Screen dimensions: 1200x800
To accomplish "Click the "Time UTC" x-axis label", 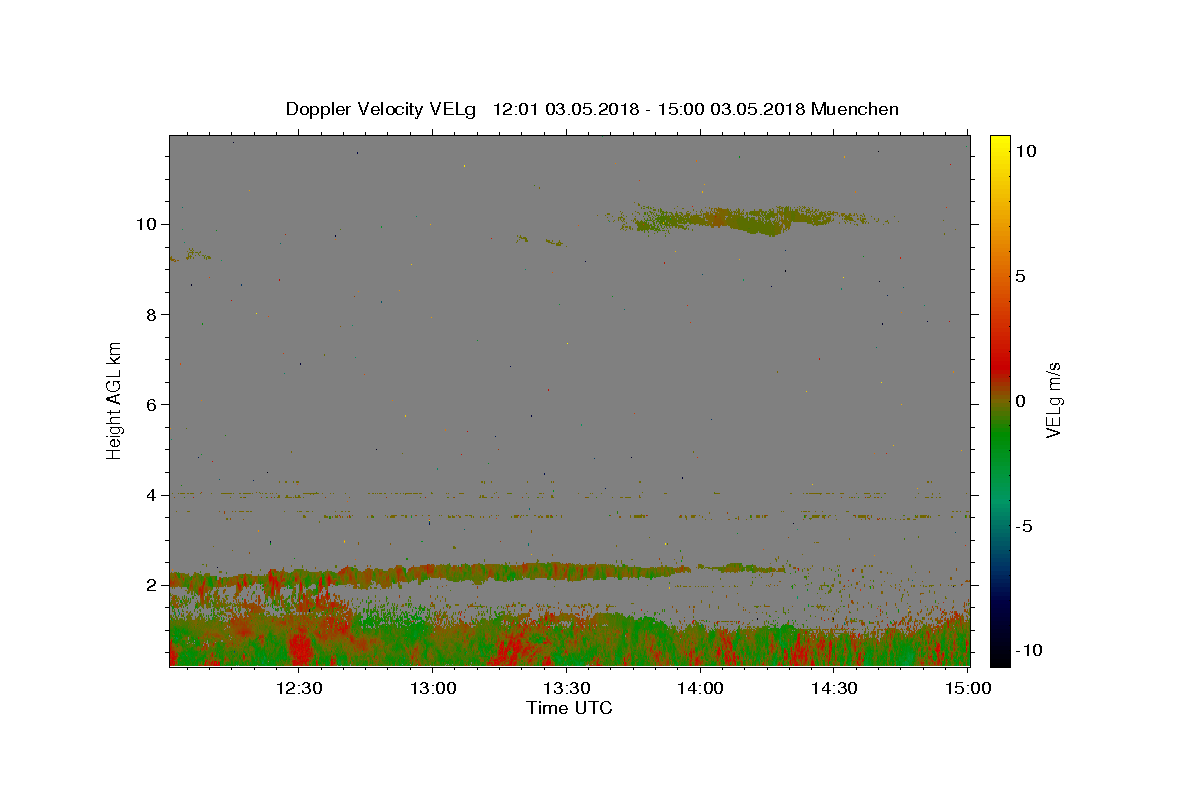I will pyautogui.click(x=569, y=708).
